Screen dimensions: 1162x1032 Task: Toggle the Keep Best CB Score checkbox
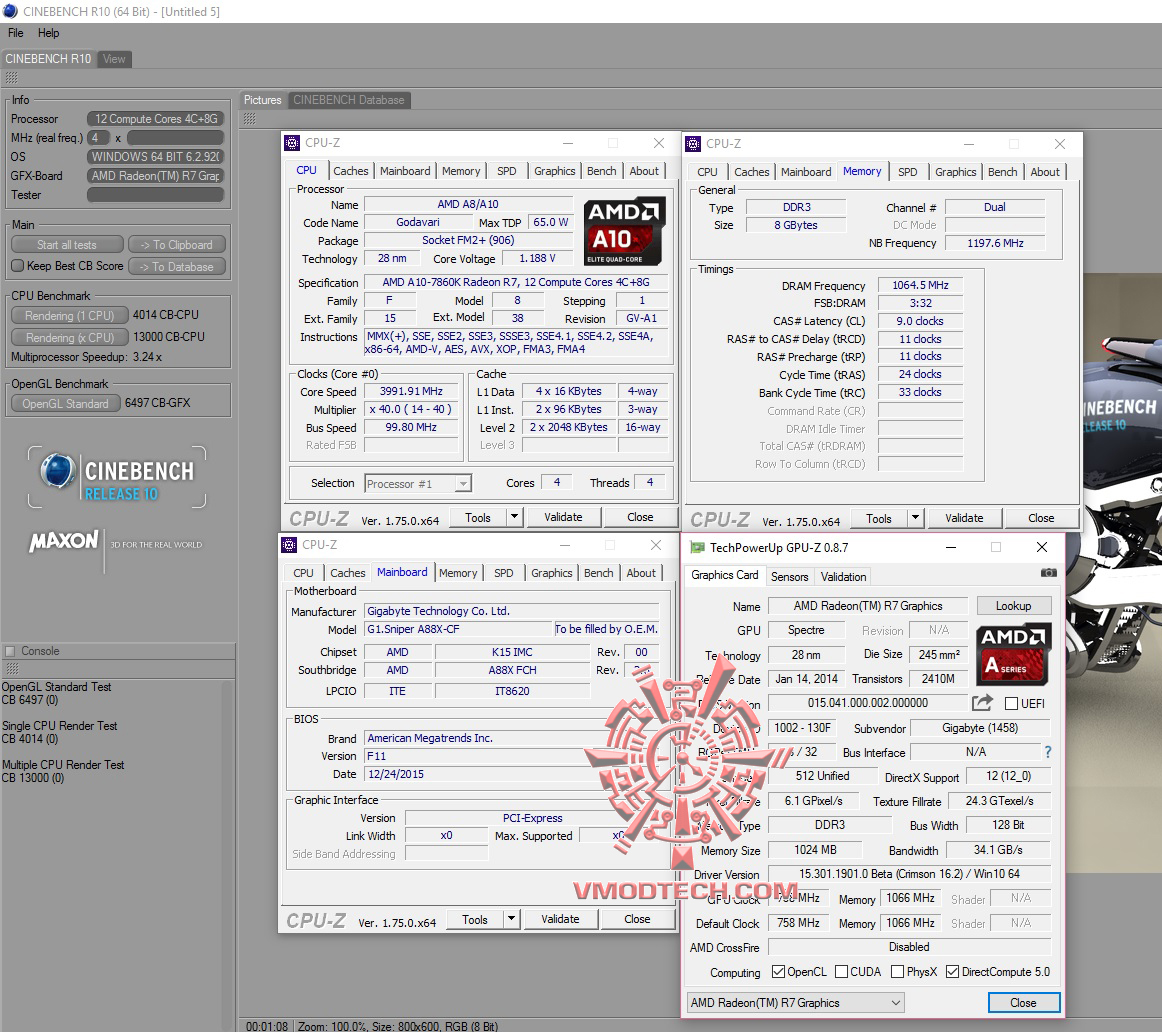18,266
